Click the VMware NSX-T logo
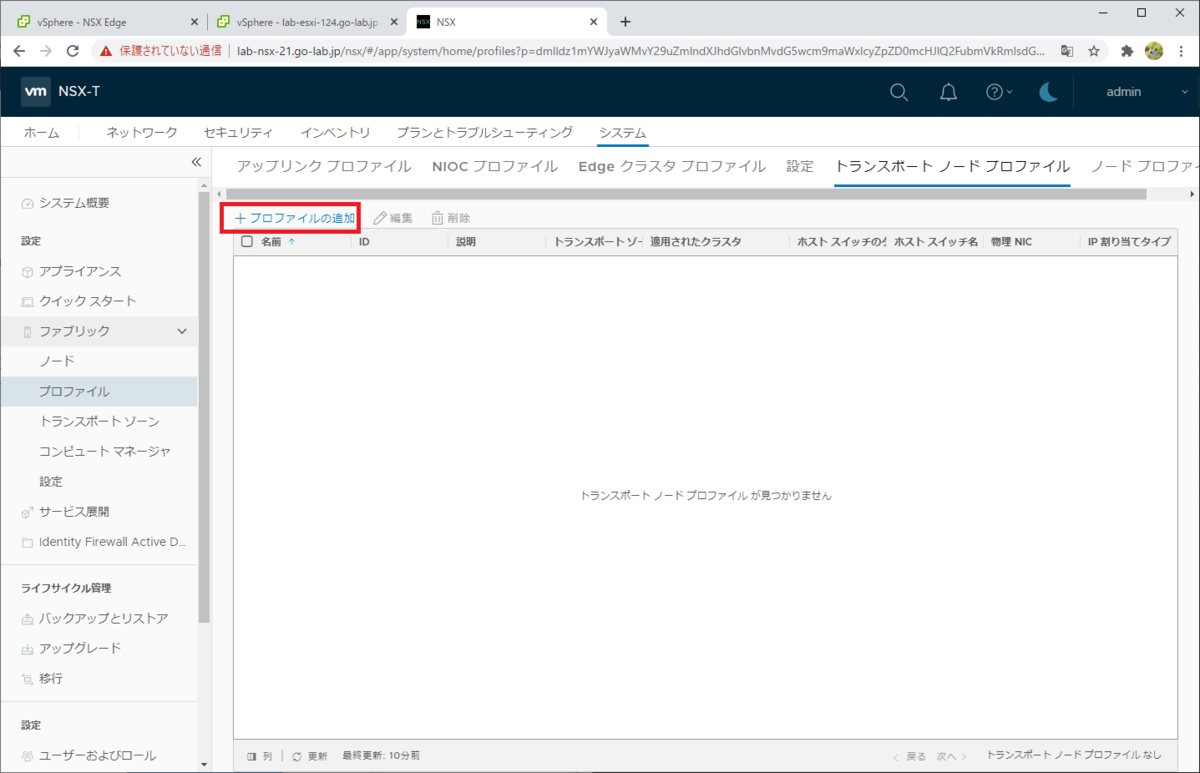The height and width of the screenshot is (773, 1200). [x=61, y=92]
